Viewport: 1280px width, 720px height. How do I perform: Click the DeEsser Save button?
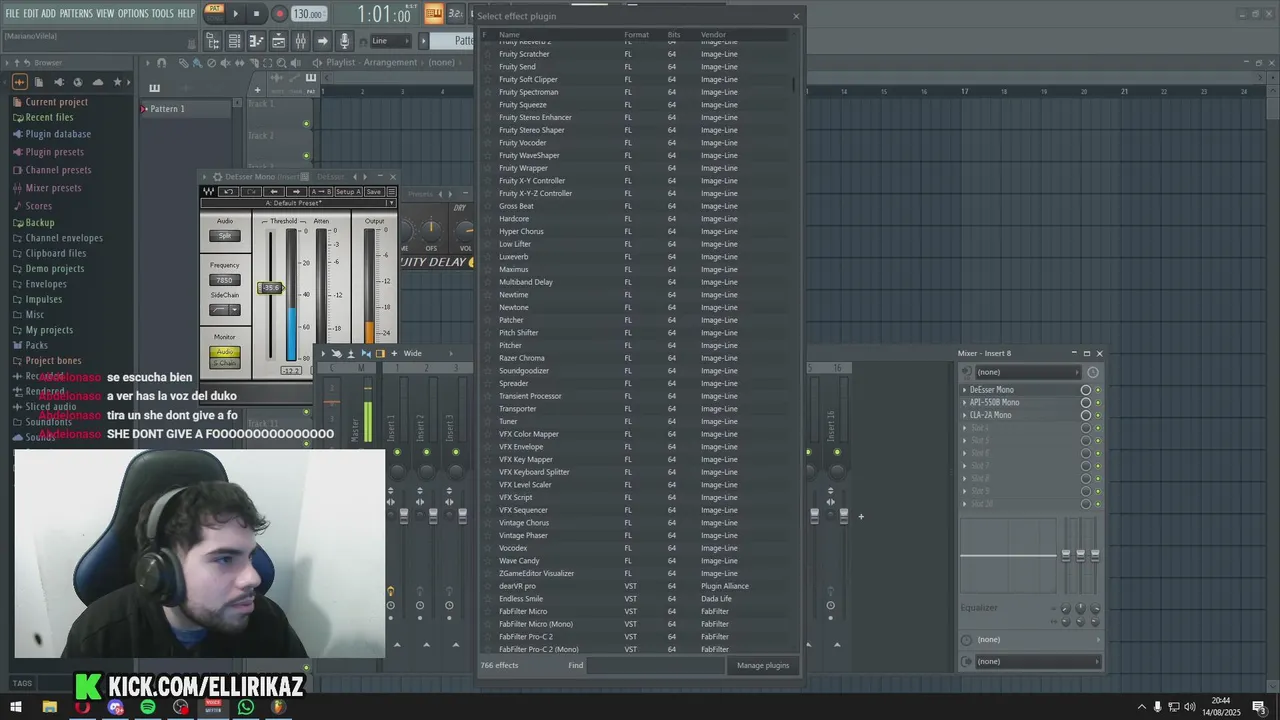pos(373,191)
